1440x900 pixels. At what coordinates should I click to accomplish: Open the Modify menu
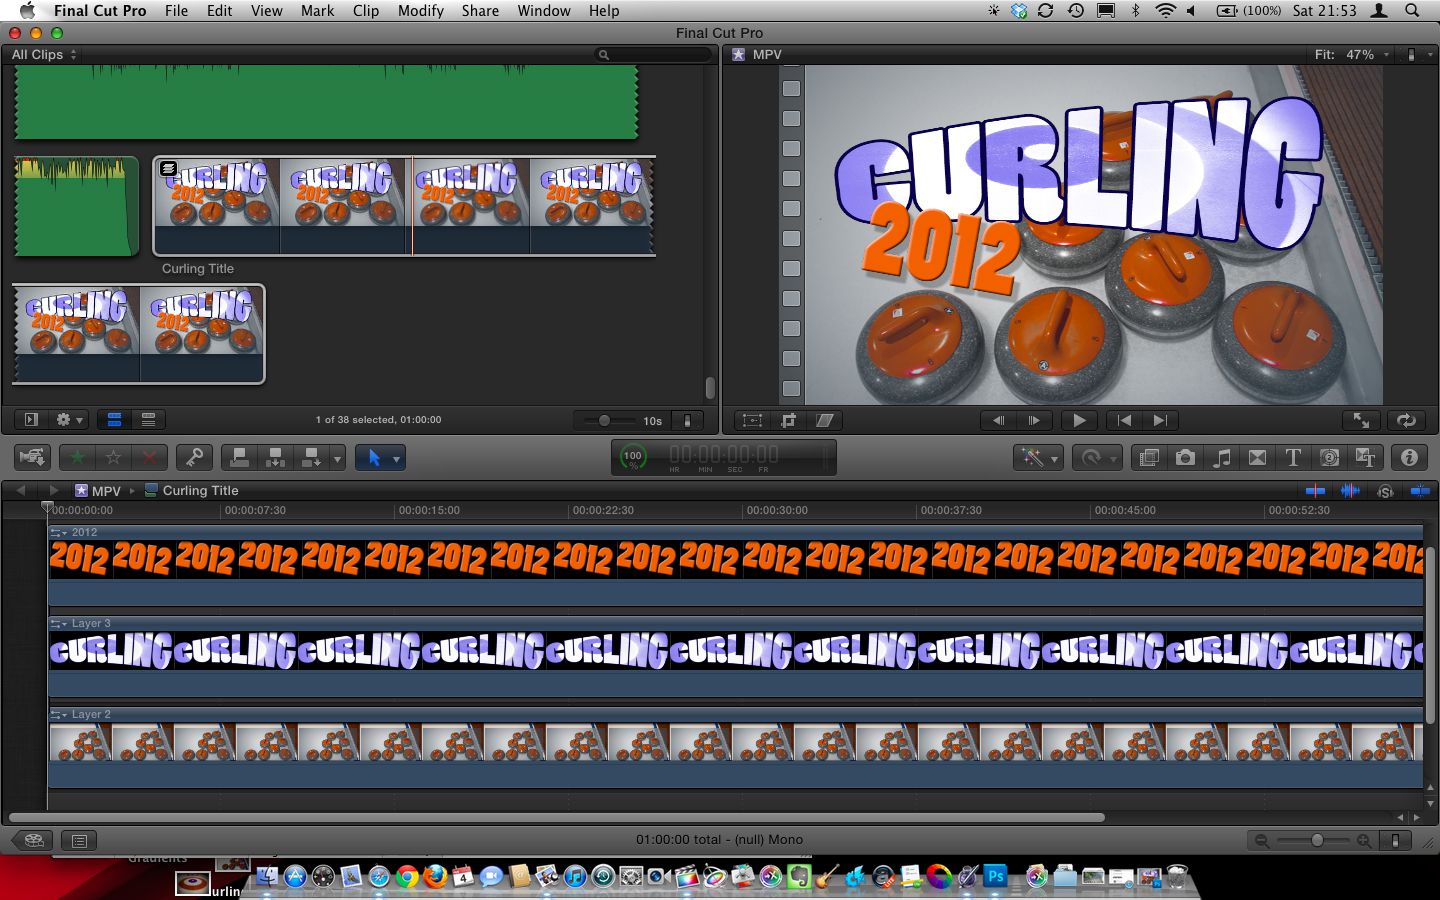pyautogui.click(x=420, y=11)
